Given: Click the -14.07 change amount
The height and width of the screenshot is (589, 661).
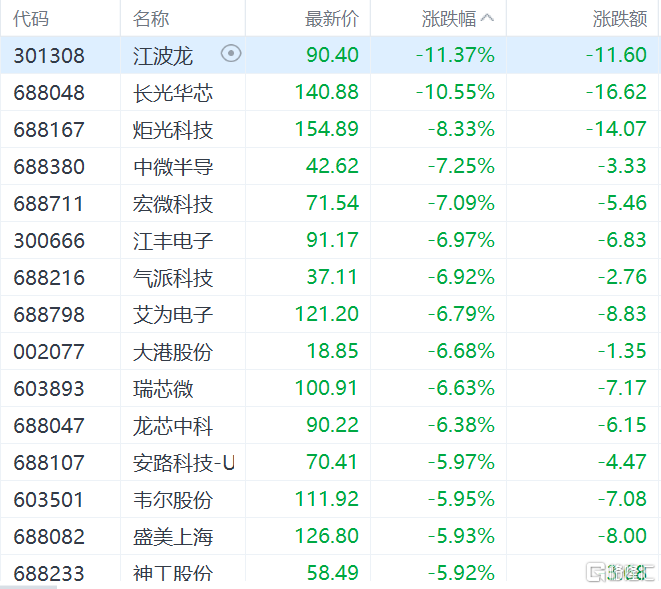Looking at the screenshot, I should [x=616, y=129].
